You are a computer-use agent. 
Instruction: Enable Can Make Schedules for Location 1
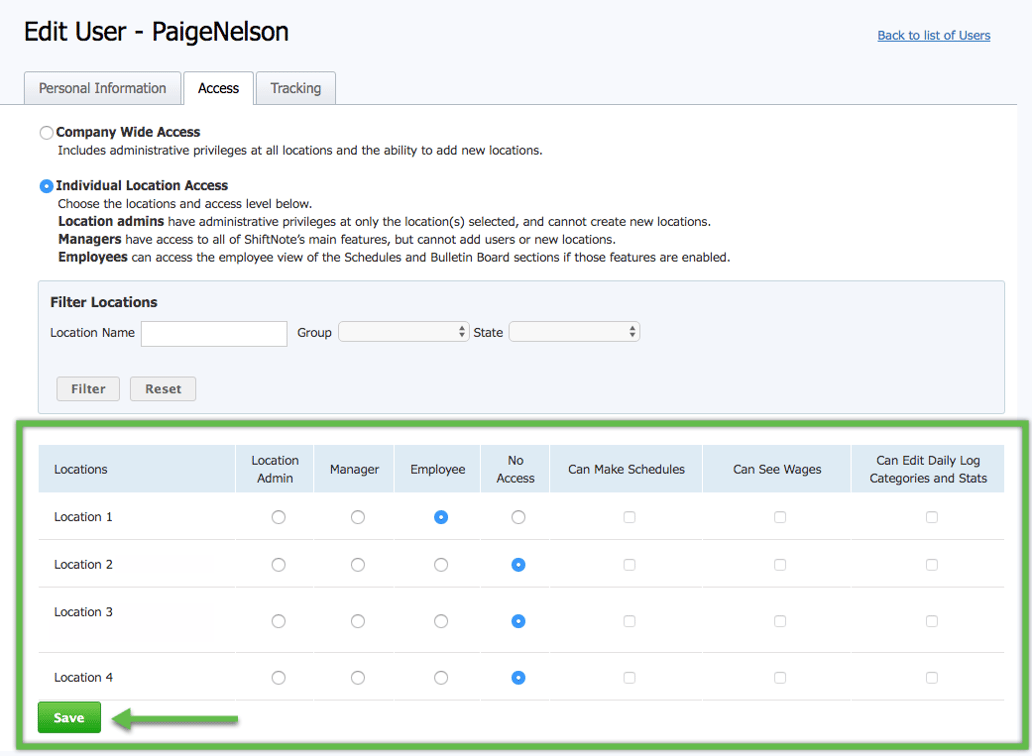click(629, 517)
